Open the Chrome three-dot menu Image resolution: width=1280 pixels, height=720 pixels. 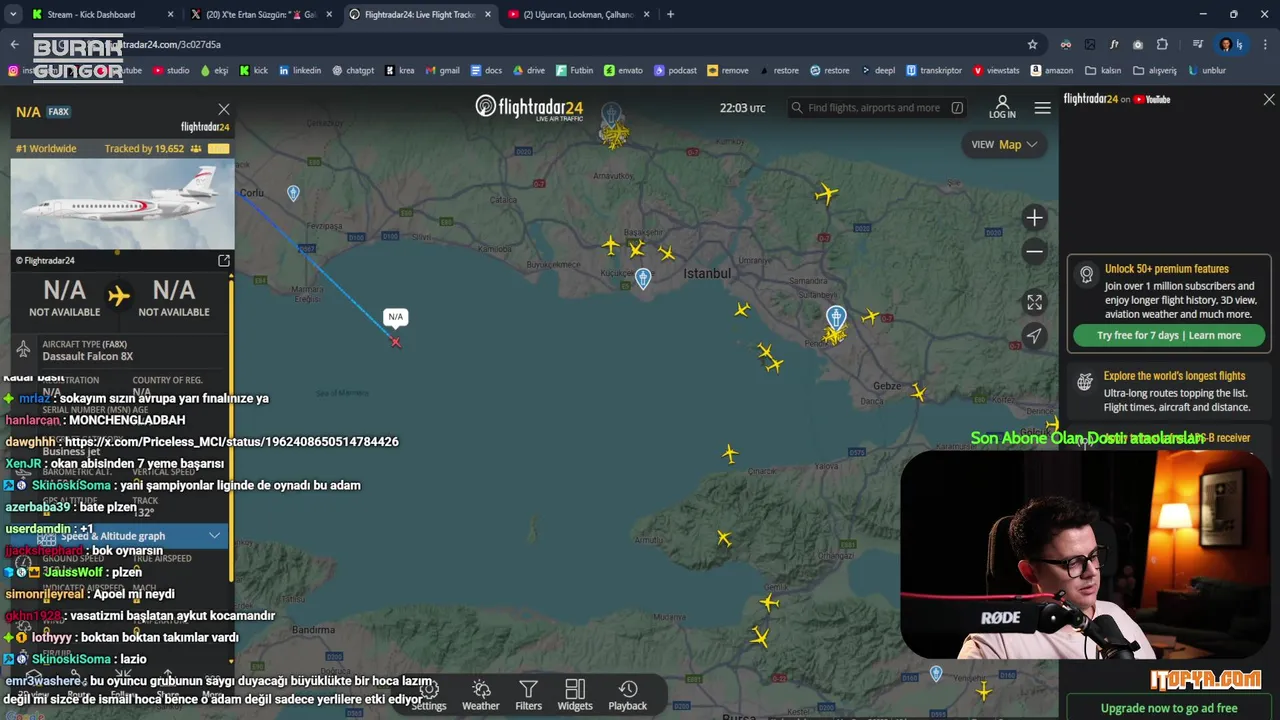click(1266, 44)
